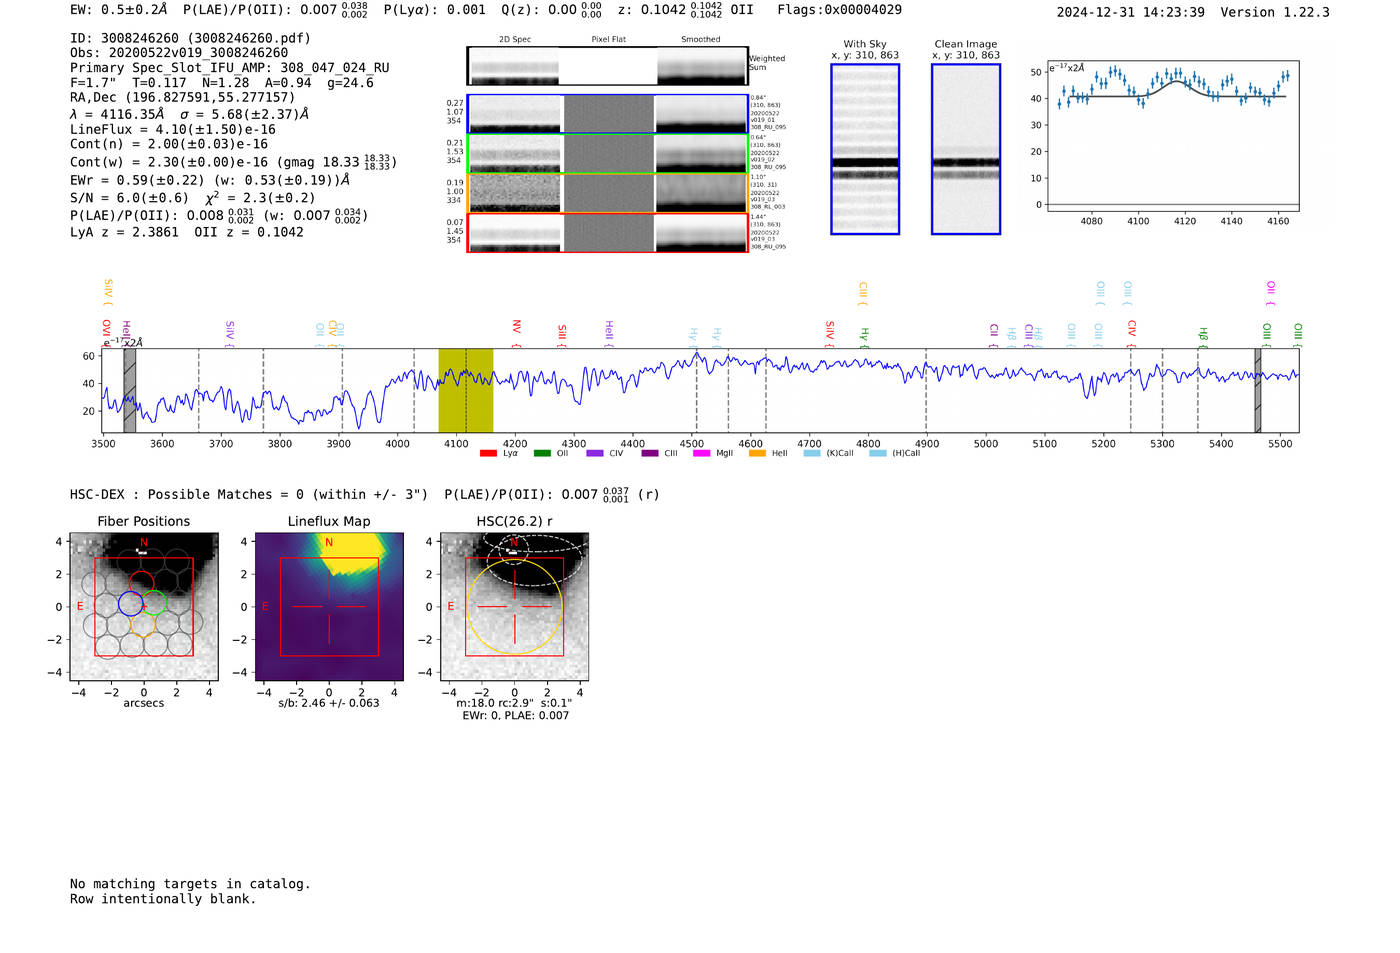The height and width of the screenshot is (953, 1400).
Task: Click 'No matching targets in catalog.' text
Action: (x=190, y=884)
